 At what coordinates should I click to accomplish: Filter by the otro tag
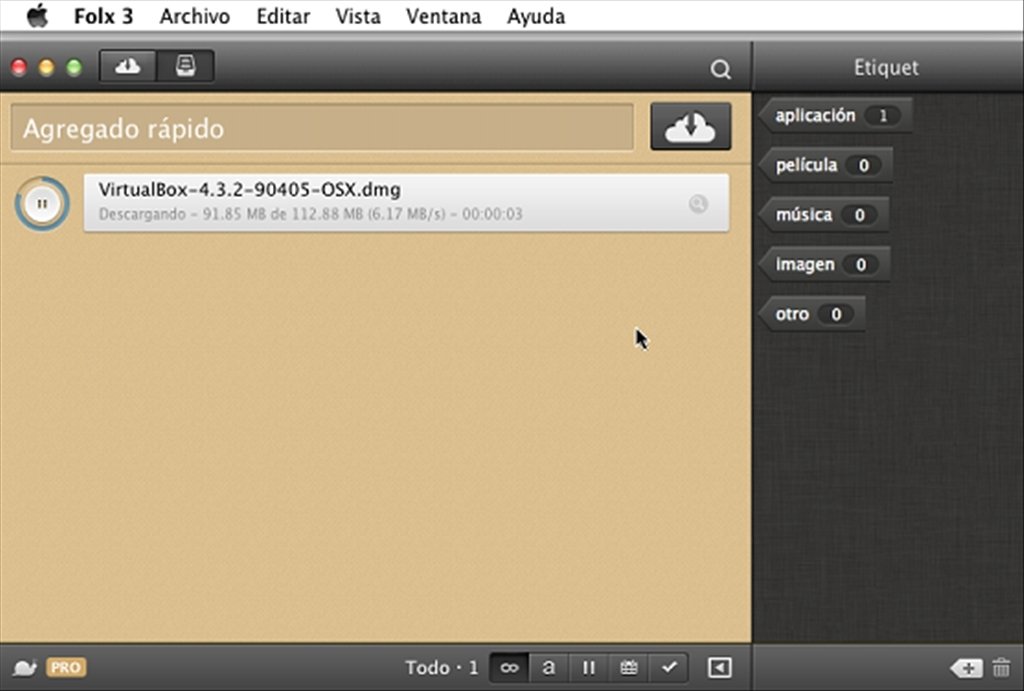812,314
